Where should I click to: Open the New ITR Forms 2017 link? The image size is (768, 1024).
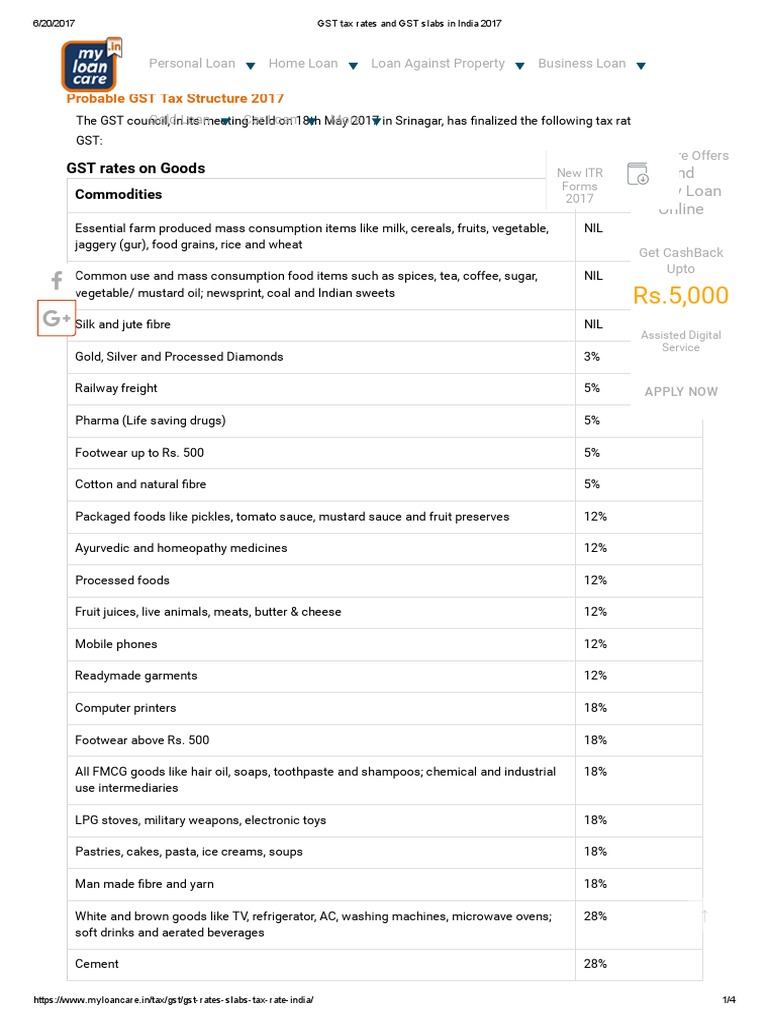click(579, 186)
